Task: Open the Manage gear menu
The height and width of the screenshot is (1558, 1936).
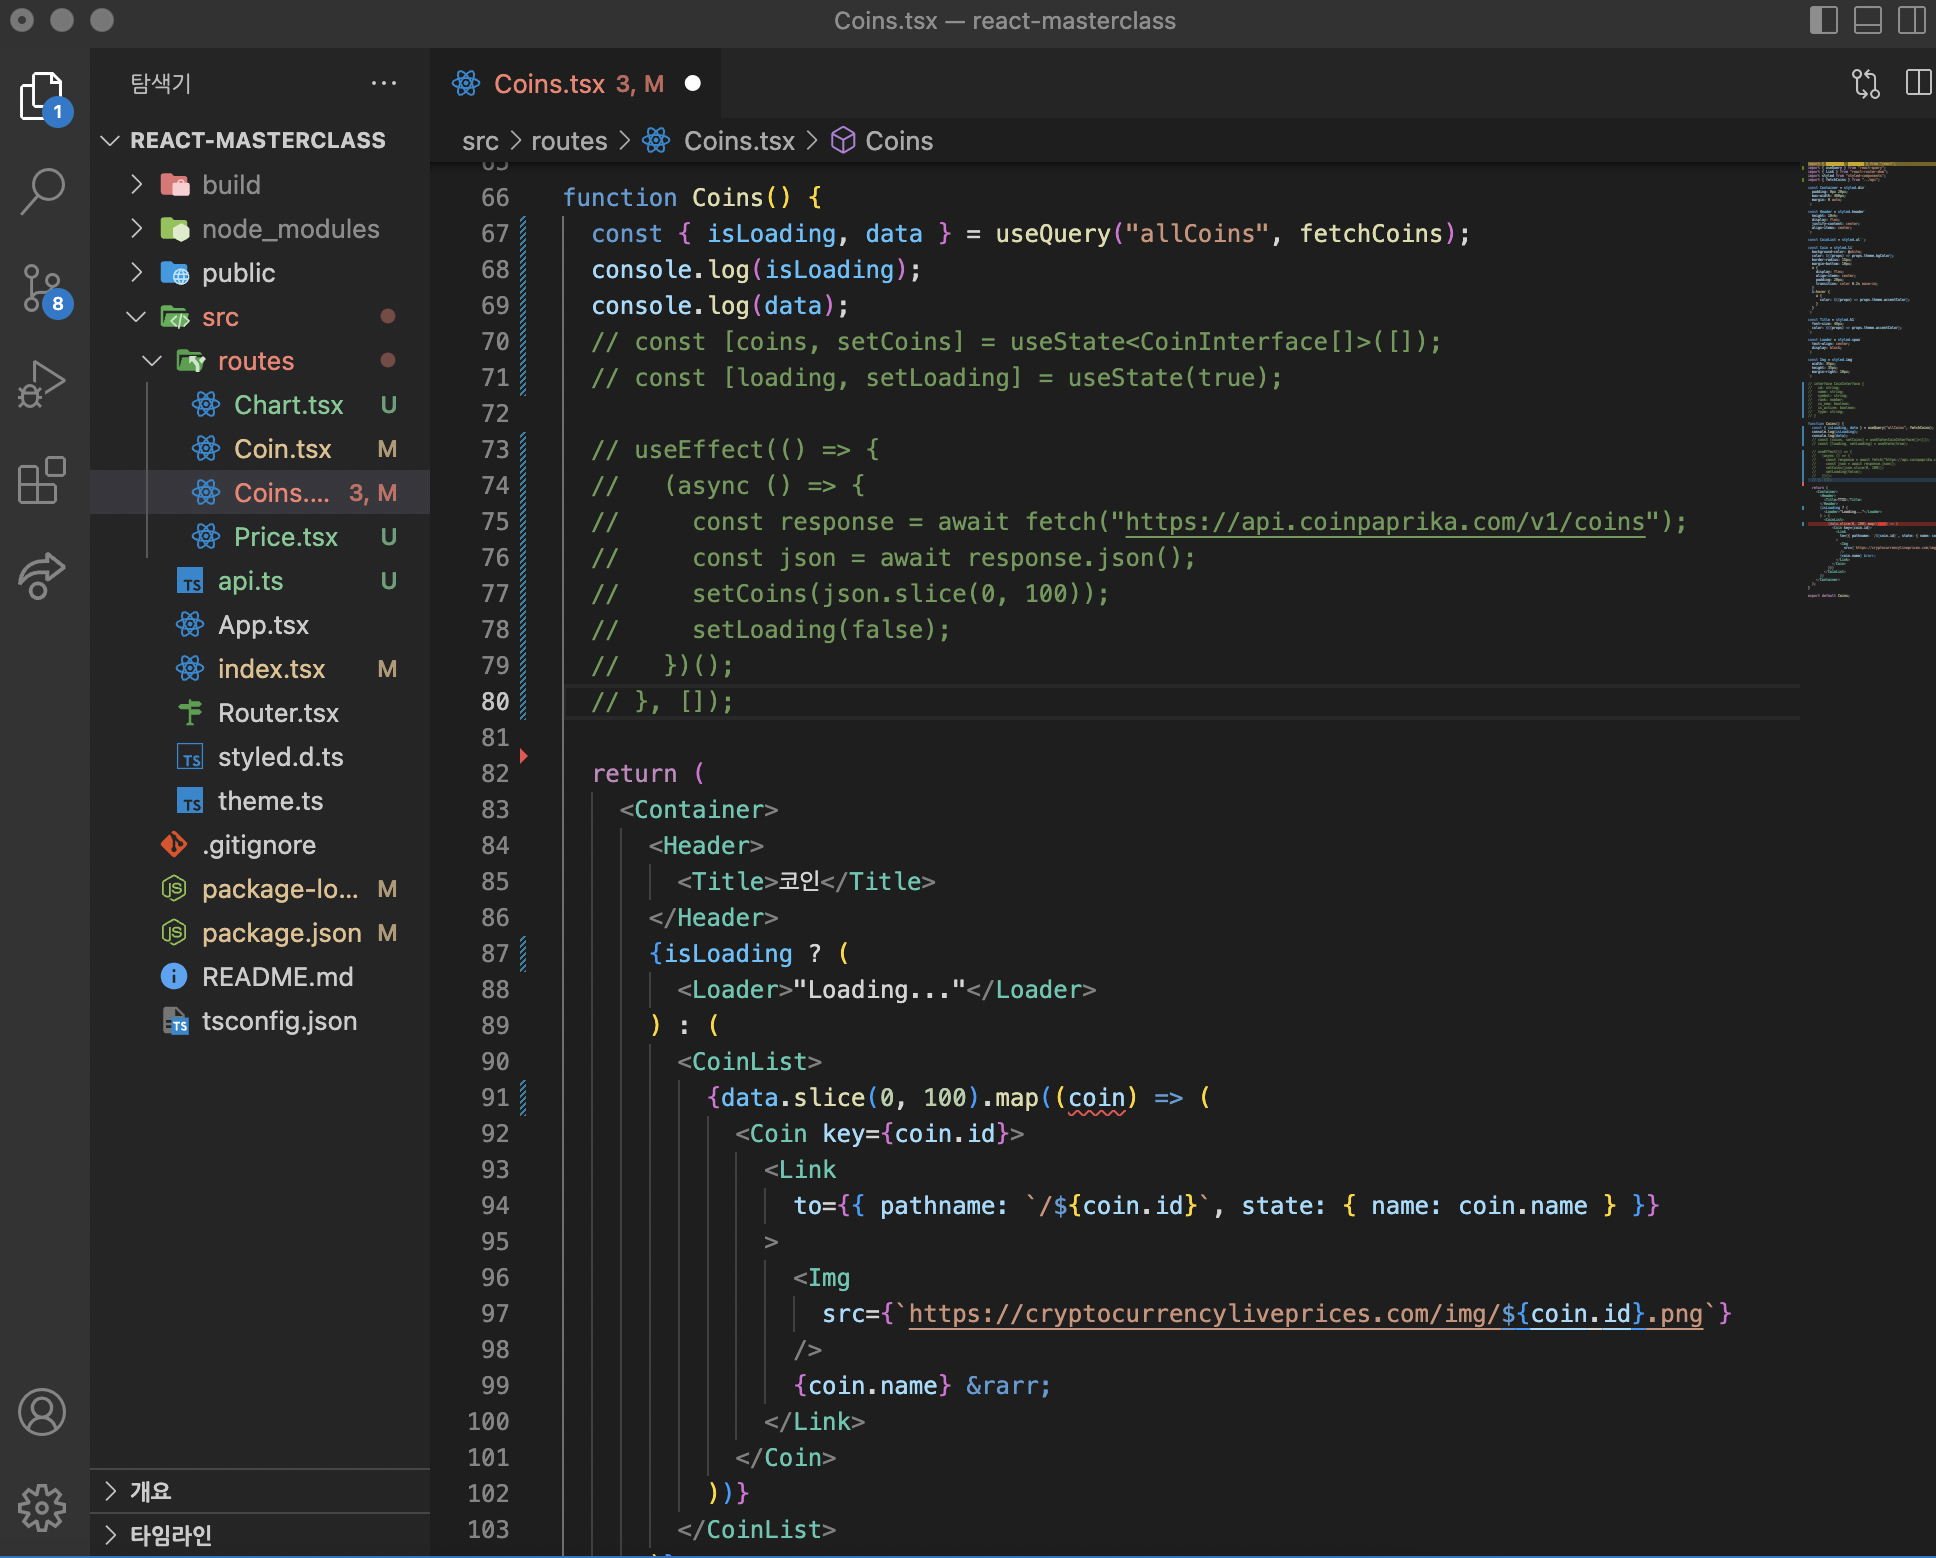Action: coord(42,1507)
